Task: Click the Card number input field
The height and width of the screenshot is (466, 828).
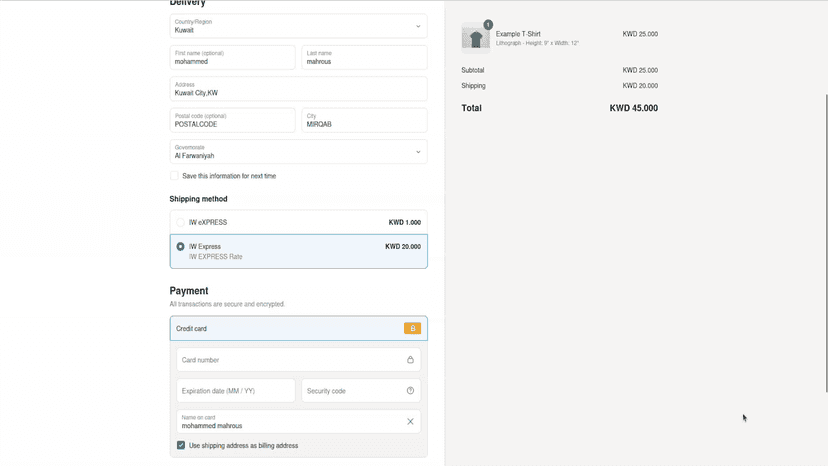Action: click(x=298, y=360)
